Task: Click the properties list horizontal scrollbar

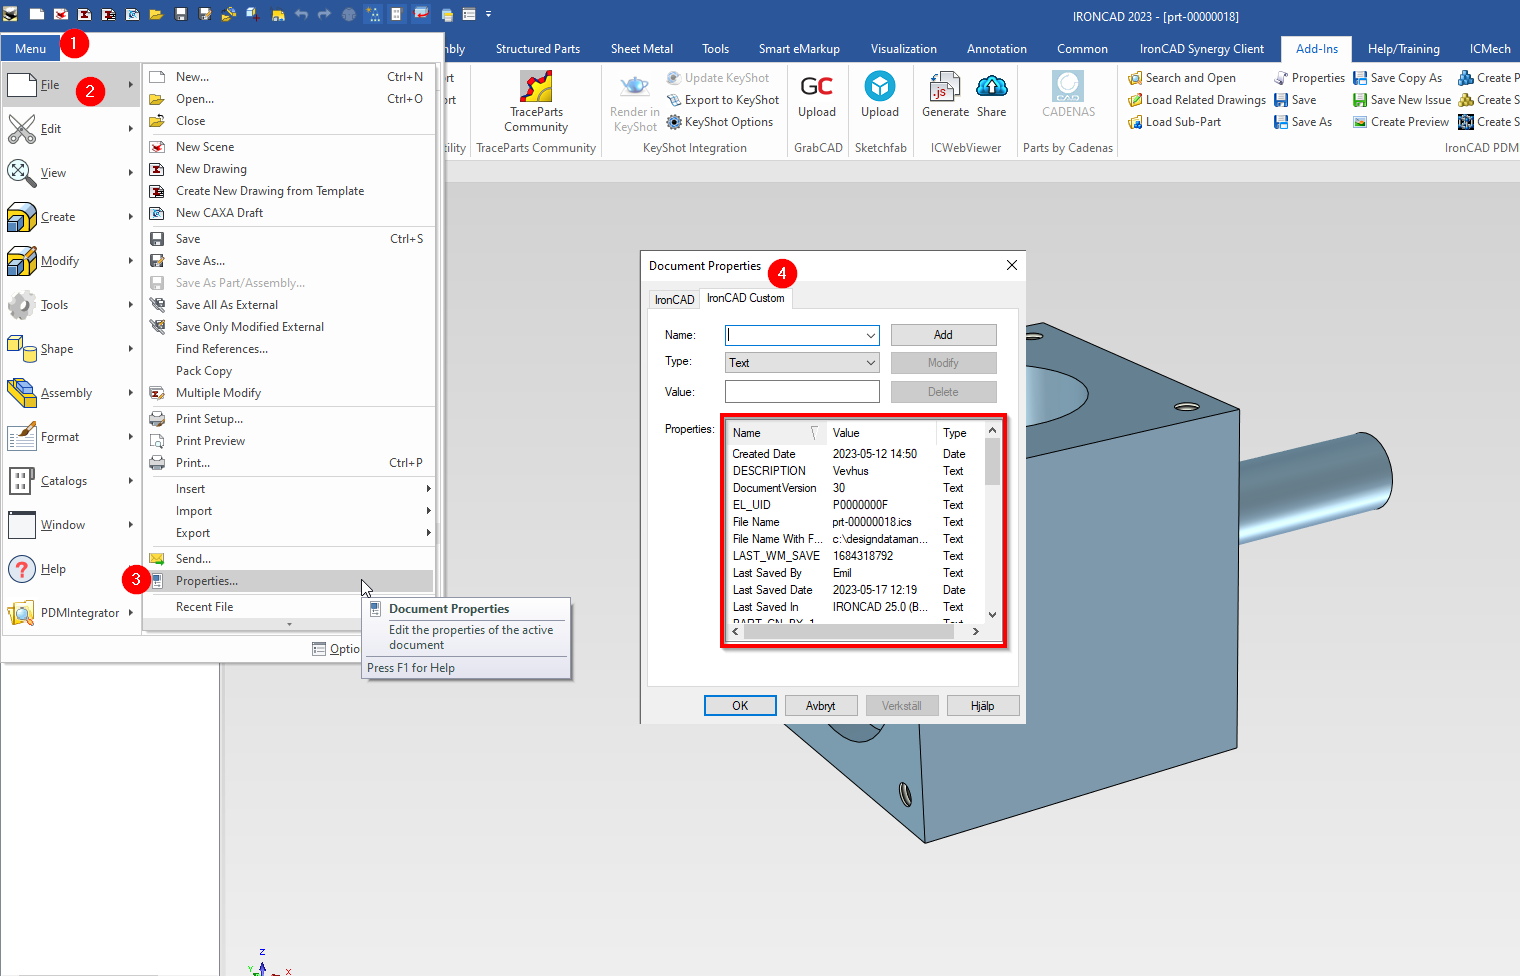Action: coord(855,631)
